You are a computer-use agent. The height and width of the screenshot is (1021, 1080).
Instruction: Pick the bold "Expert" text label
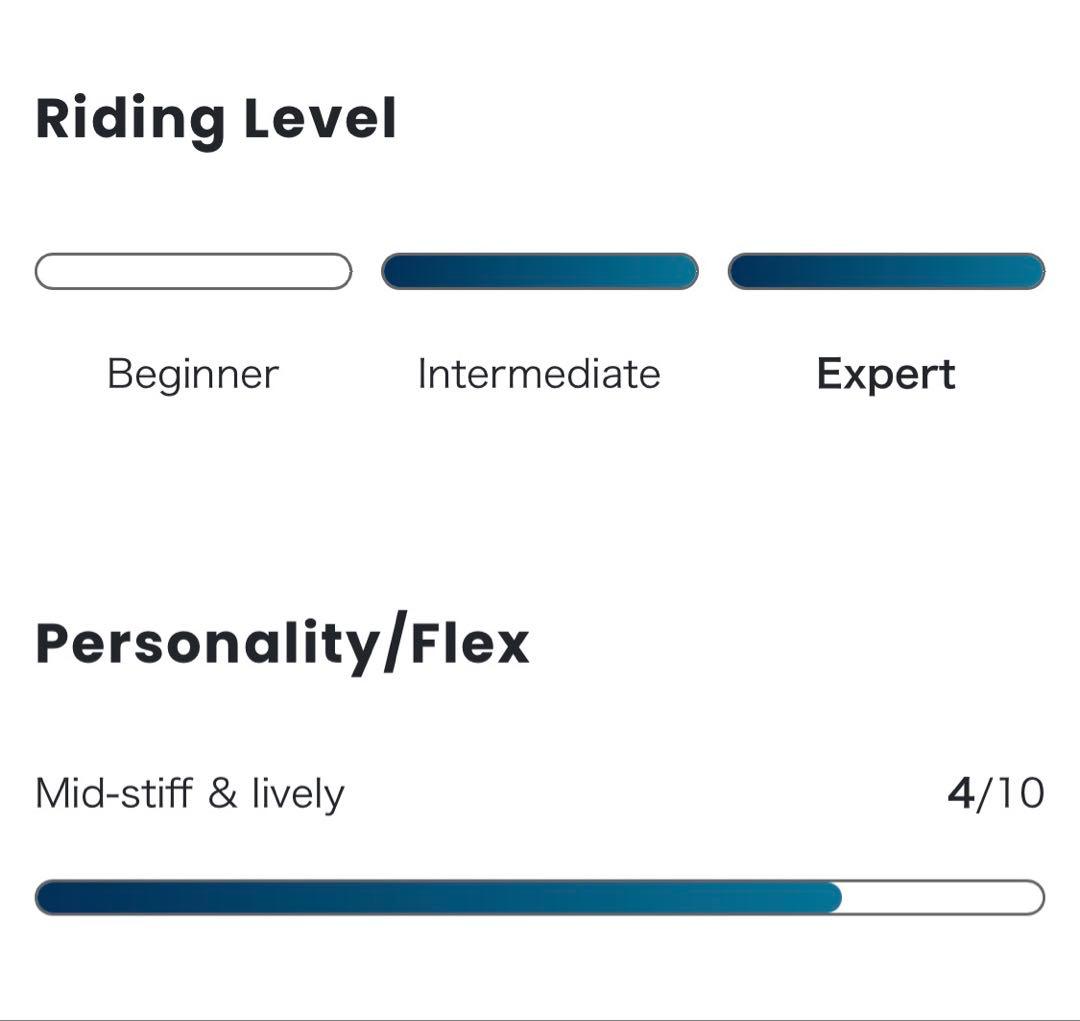(886, 374)
